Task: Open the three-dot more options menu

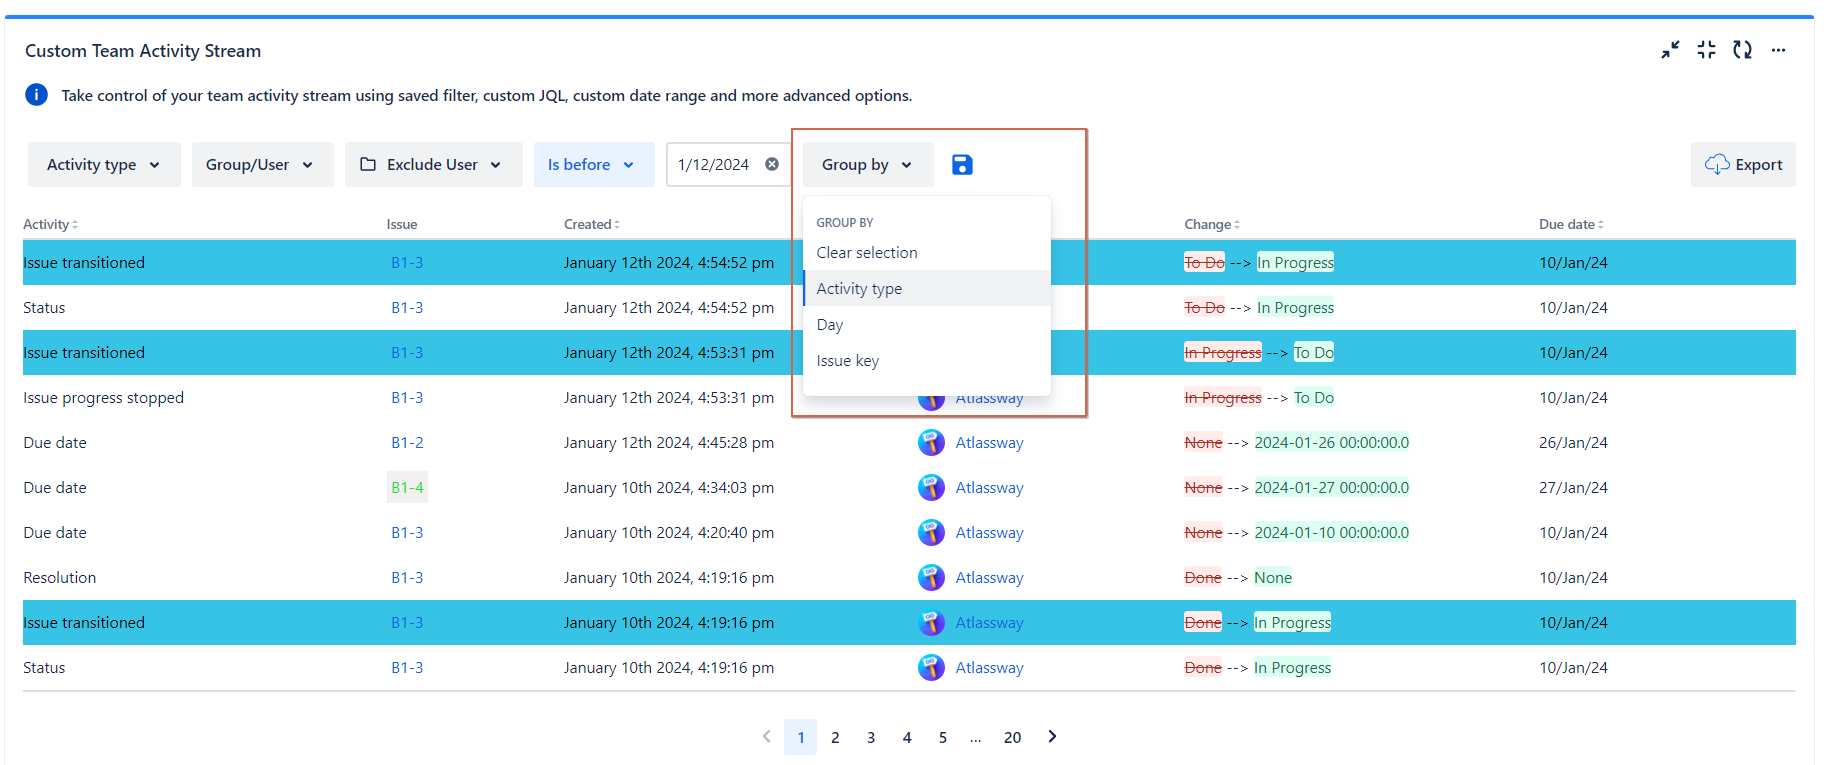Action: (x=1778, y=50)
